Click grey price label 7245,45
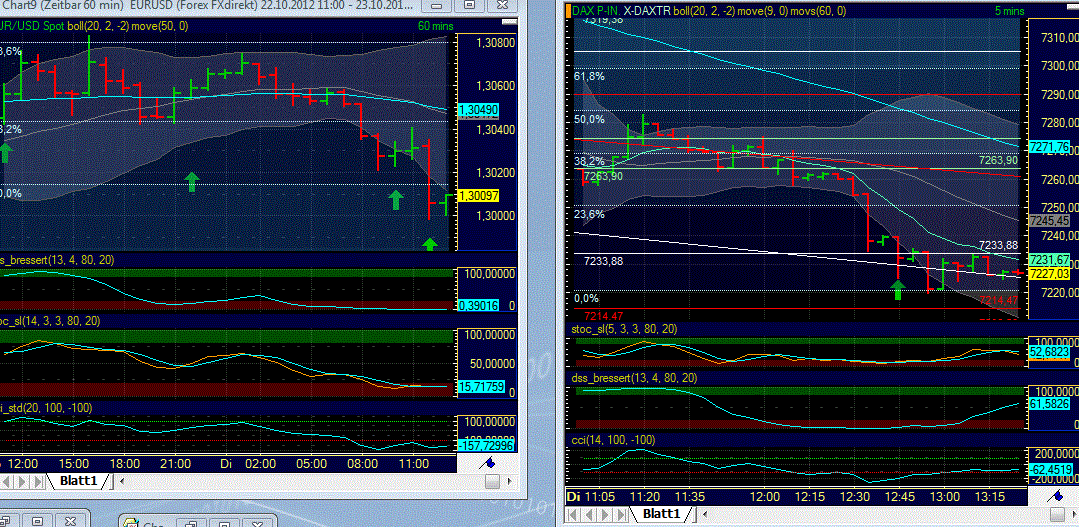The width and height of the screenshot is (1079, 527). (x=1049, y=221)
